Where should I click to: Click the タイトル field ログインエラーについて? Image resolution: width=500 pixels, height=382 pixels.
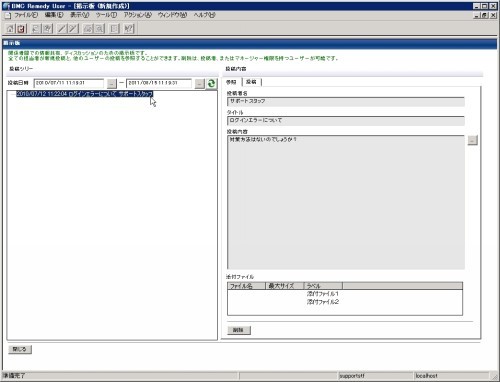click(x=346, y=121)
